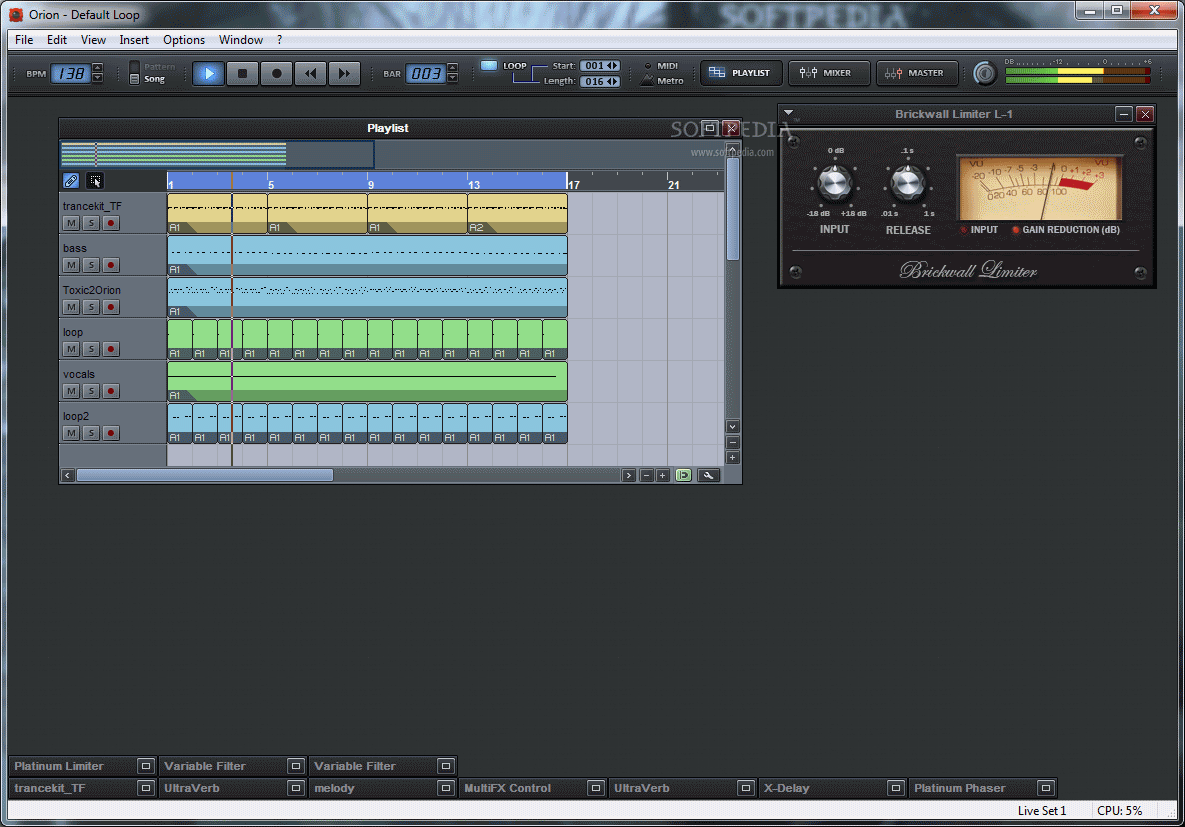
Task: Show the Playlist window via PLAYLIST button
Action: point(740,73)
